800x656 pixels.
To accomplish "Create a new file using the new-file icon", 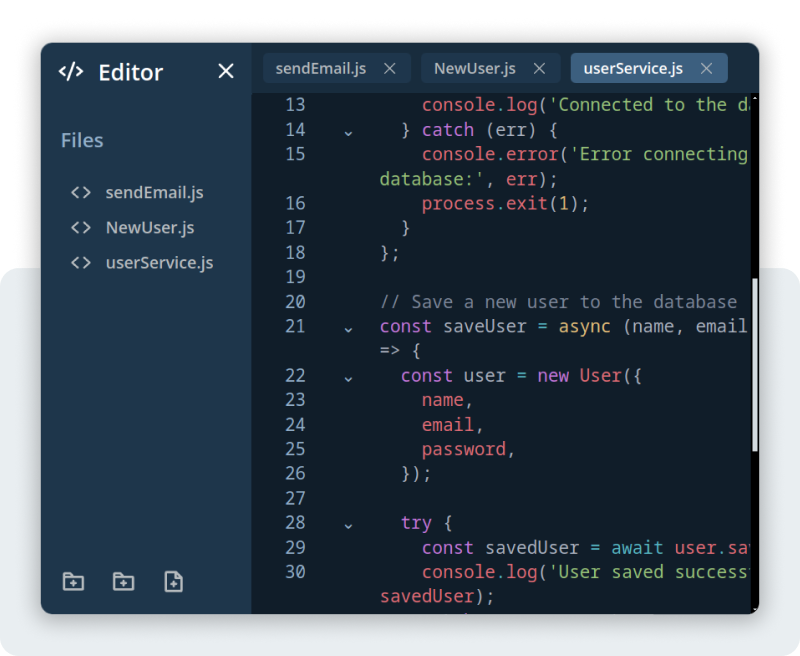I will [173, 580].
